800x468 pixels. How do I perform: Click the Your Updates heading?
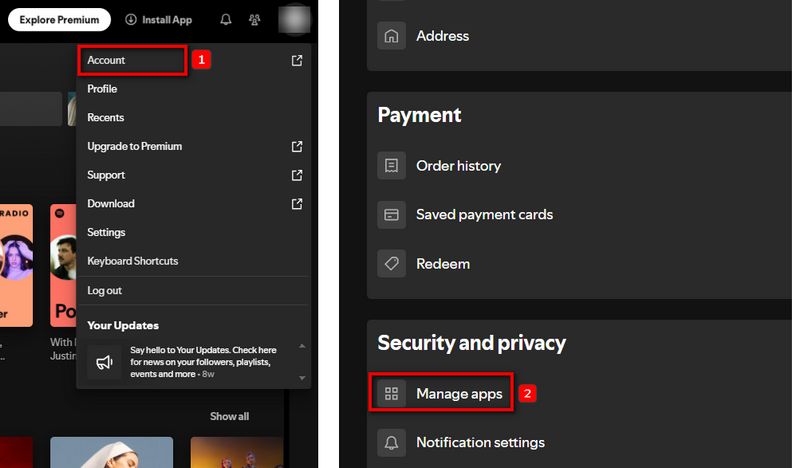[x=123, y=326]
